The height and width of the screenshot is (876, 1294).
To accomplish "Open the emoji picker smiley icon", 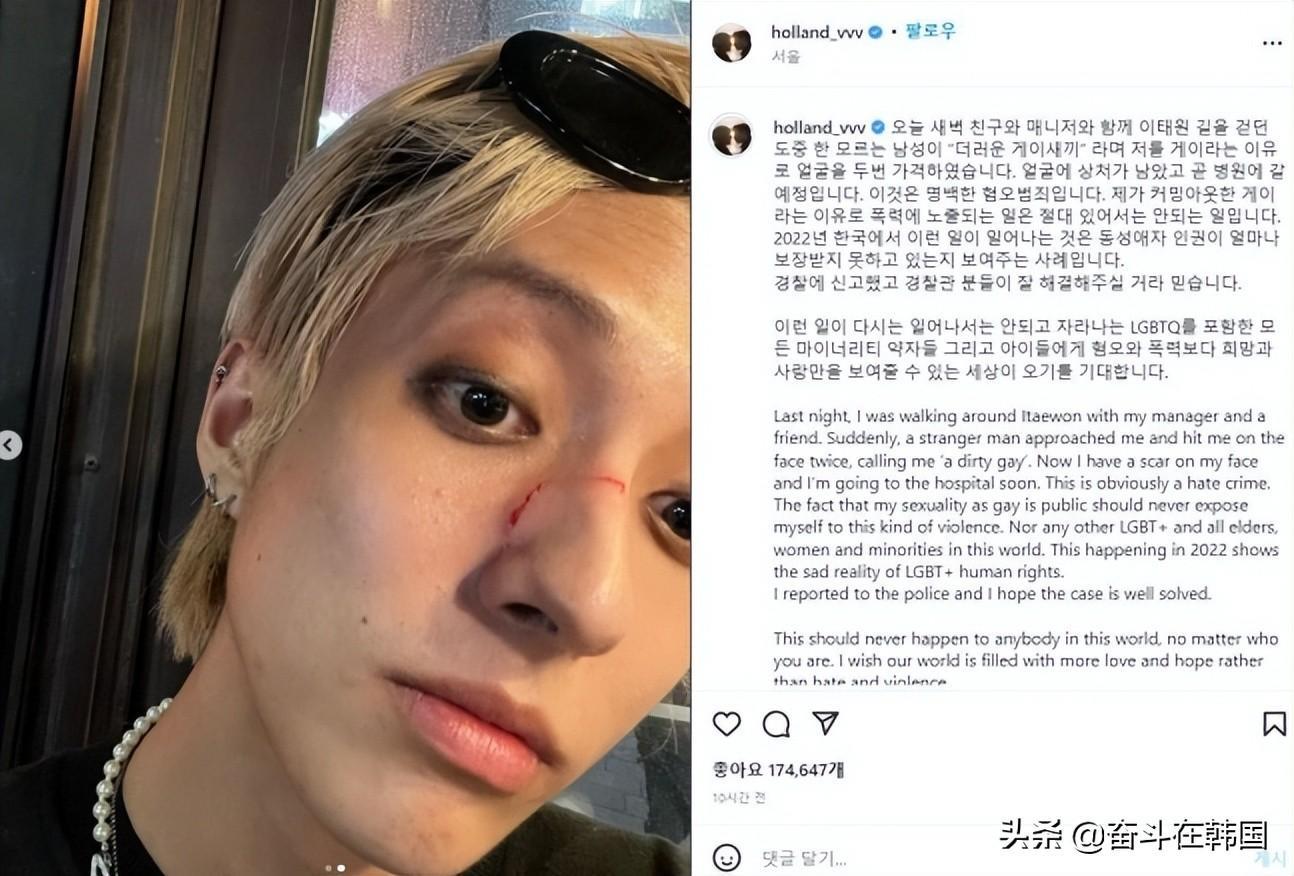I will pos(727,857).
